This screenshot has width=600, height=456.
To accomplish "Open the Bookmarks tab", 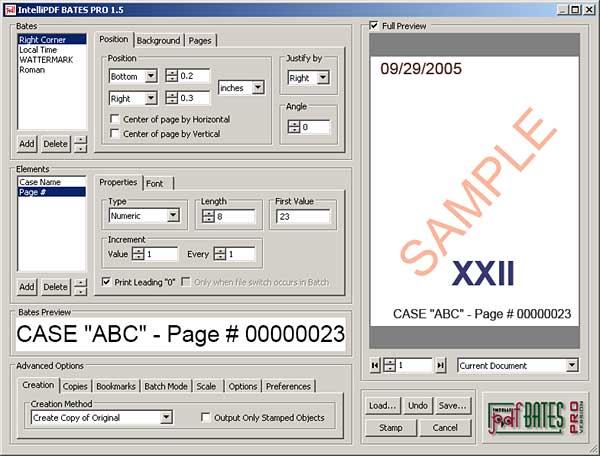I will (116, 386).
